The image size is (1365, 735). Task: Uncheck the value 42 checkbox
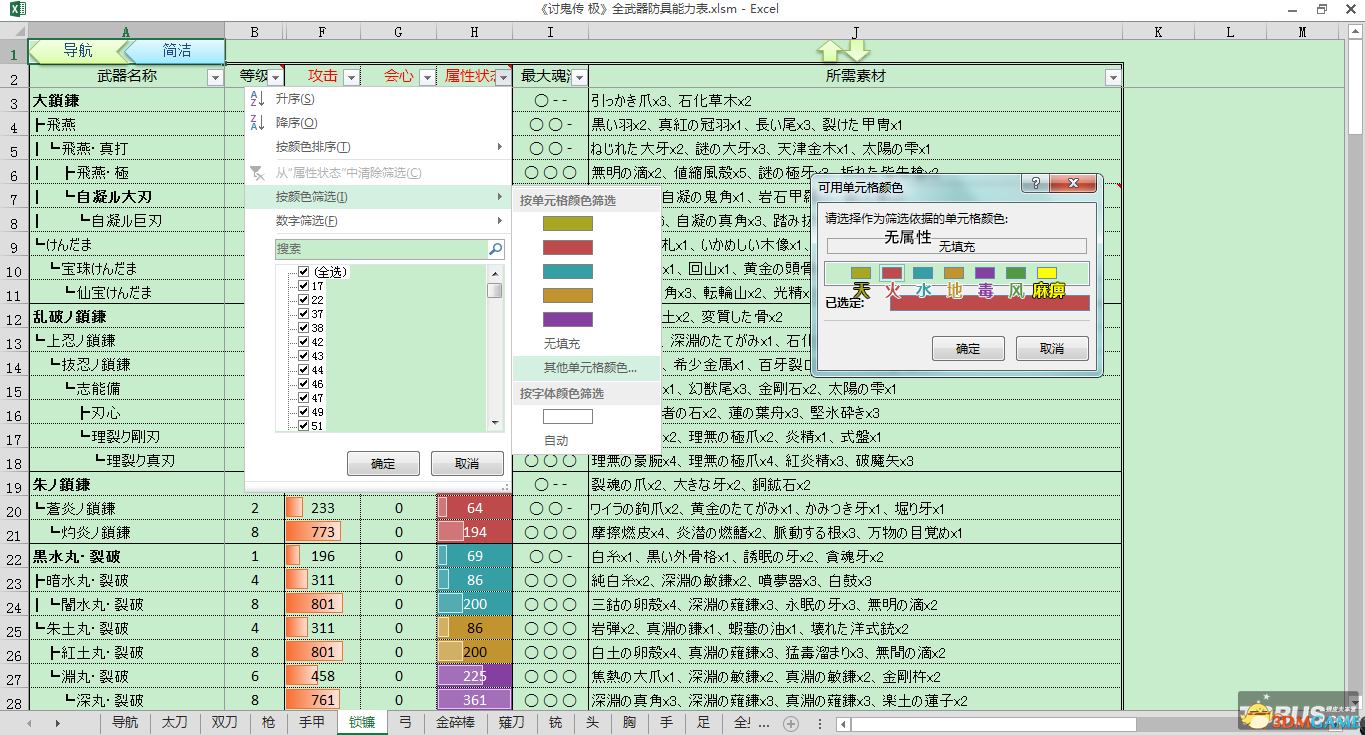click(x=304, y=342)
